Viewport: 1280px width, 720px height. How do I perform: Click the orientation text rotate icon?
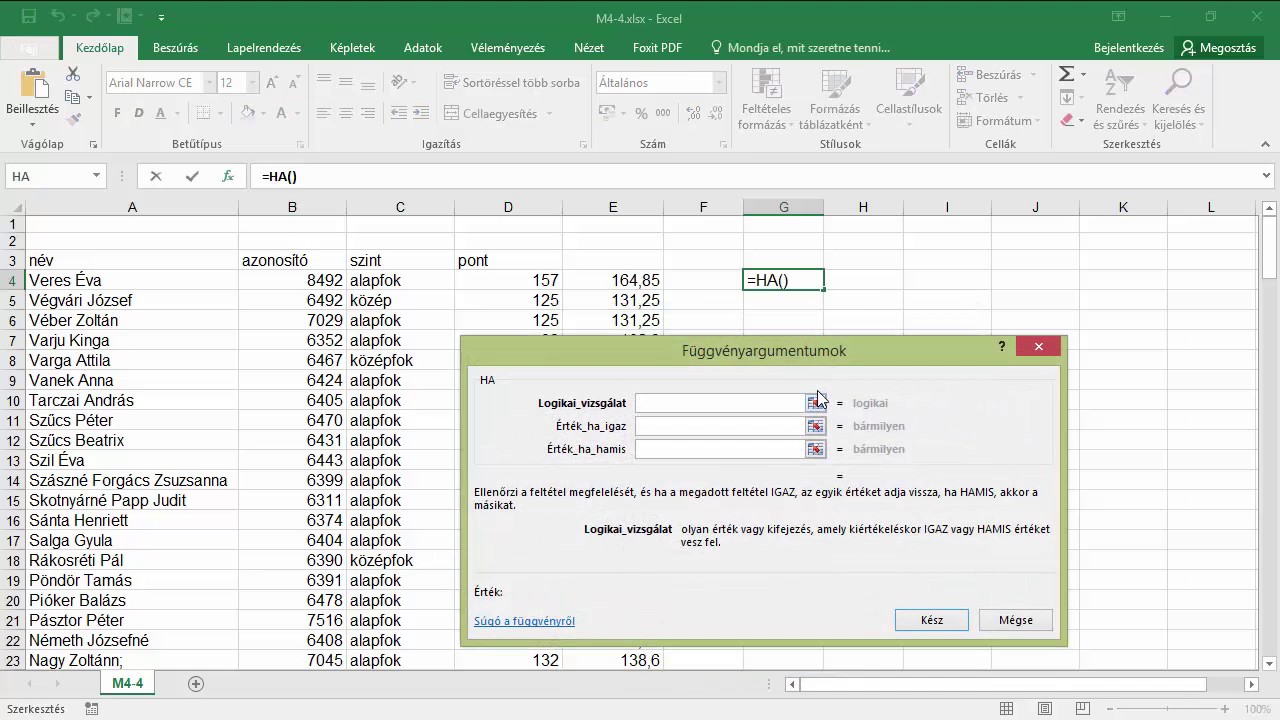pos(400,83)
